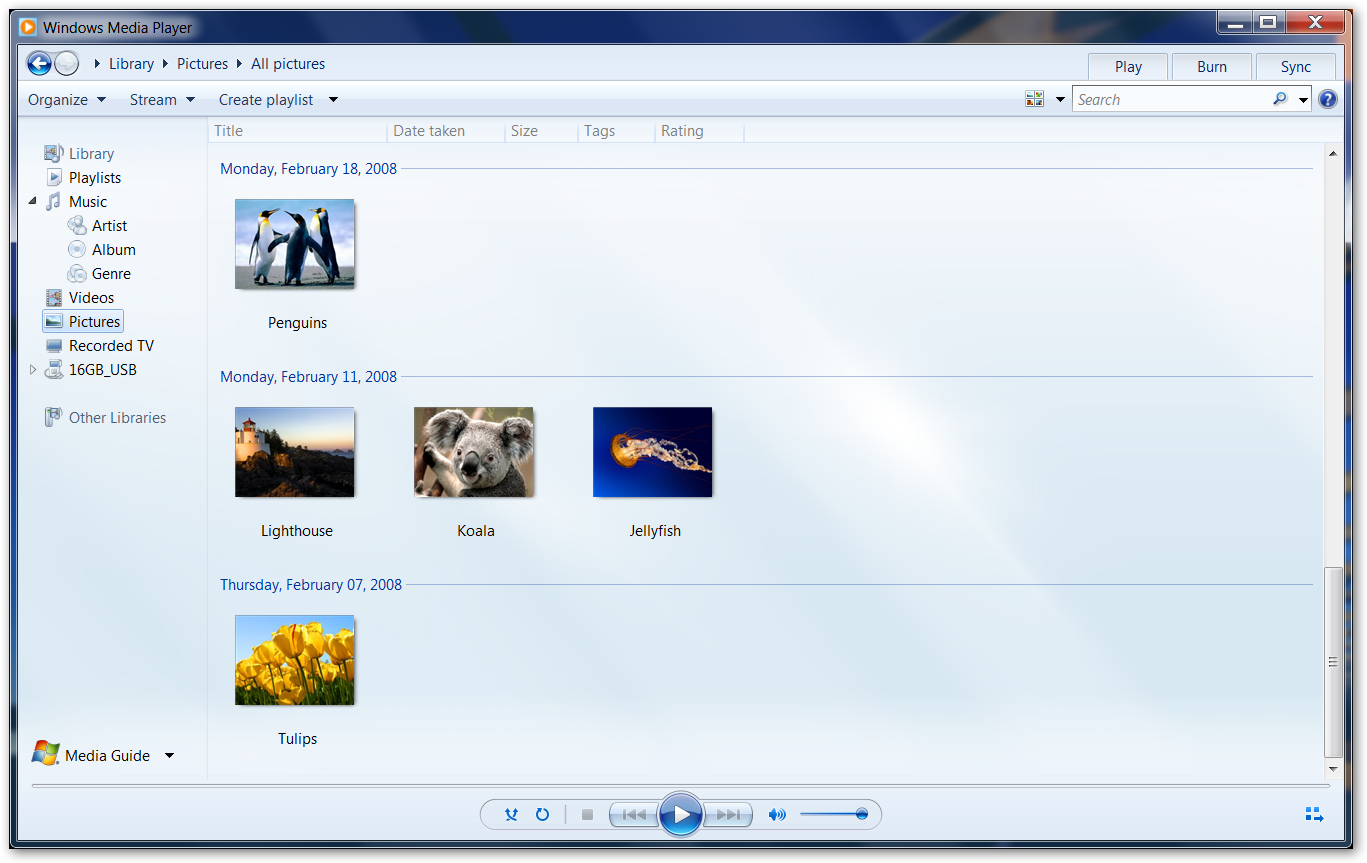1367x863 pixels.
Task: Click the Genre icon in navigation pane
Action: click(77, 274)
